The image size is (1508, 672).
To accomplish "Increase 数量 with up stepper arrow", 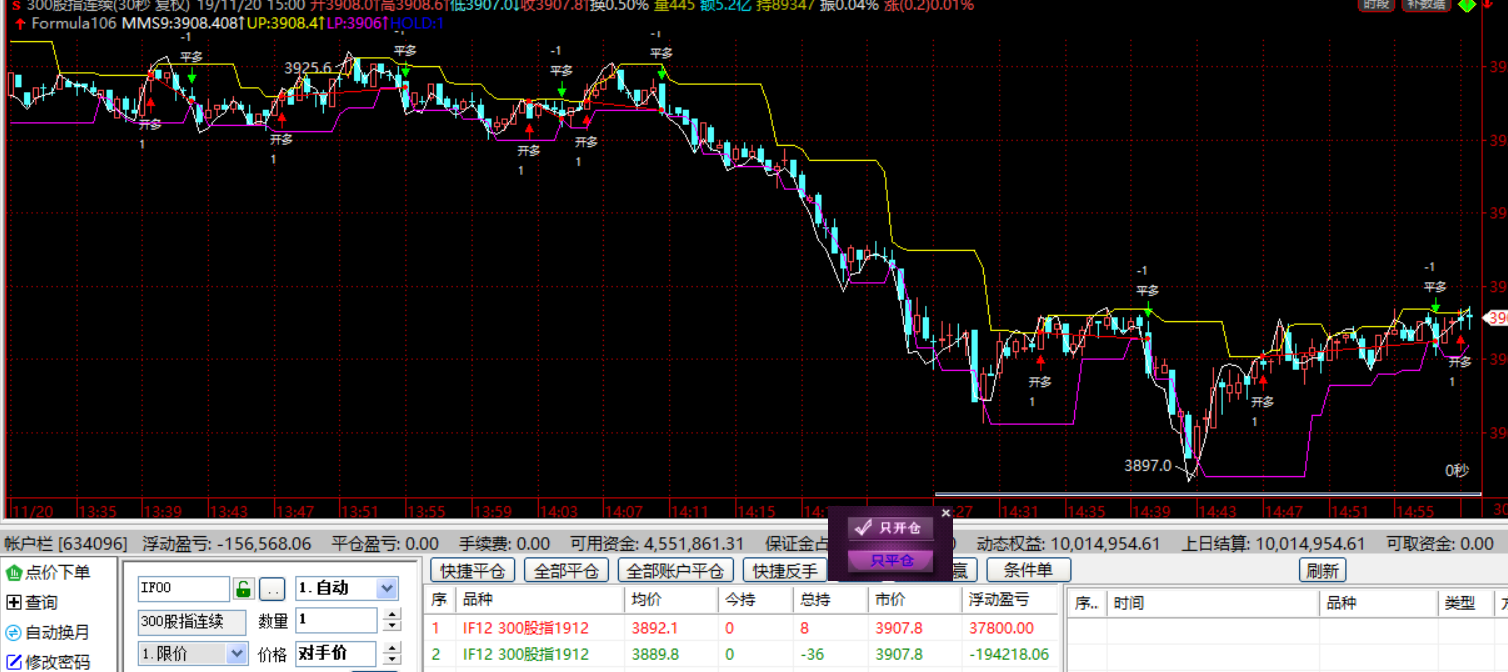I will tap(391, 614).
